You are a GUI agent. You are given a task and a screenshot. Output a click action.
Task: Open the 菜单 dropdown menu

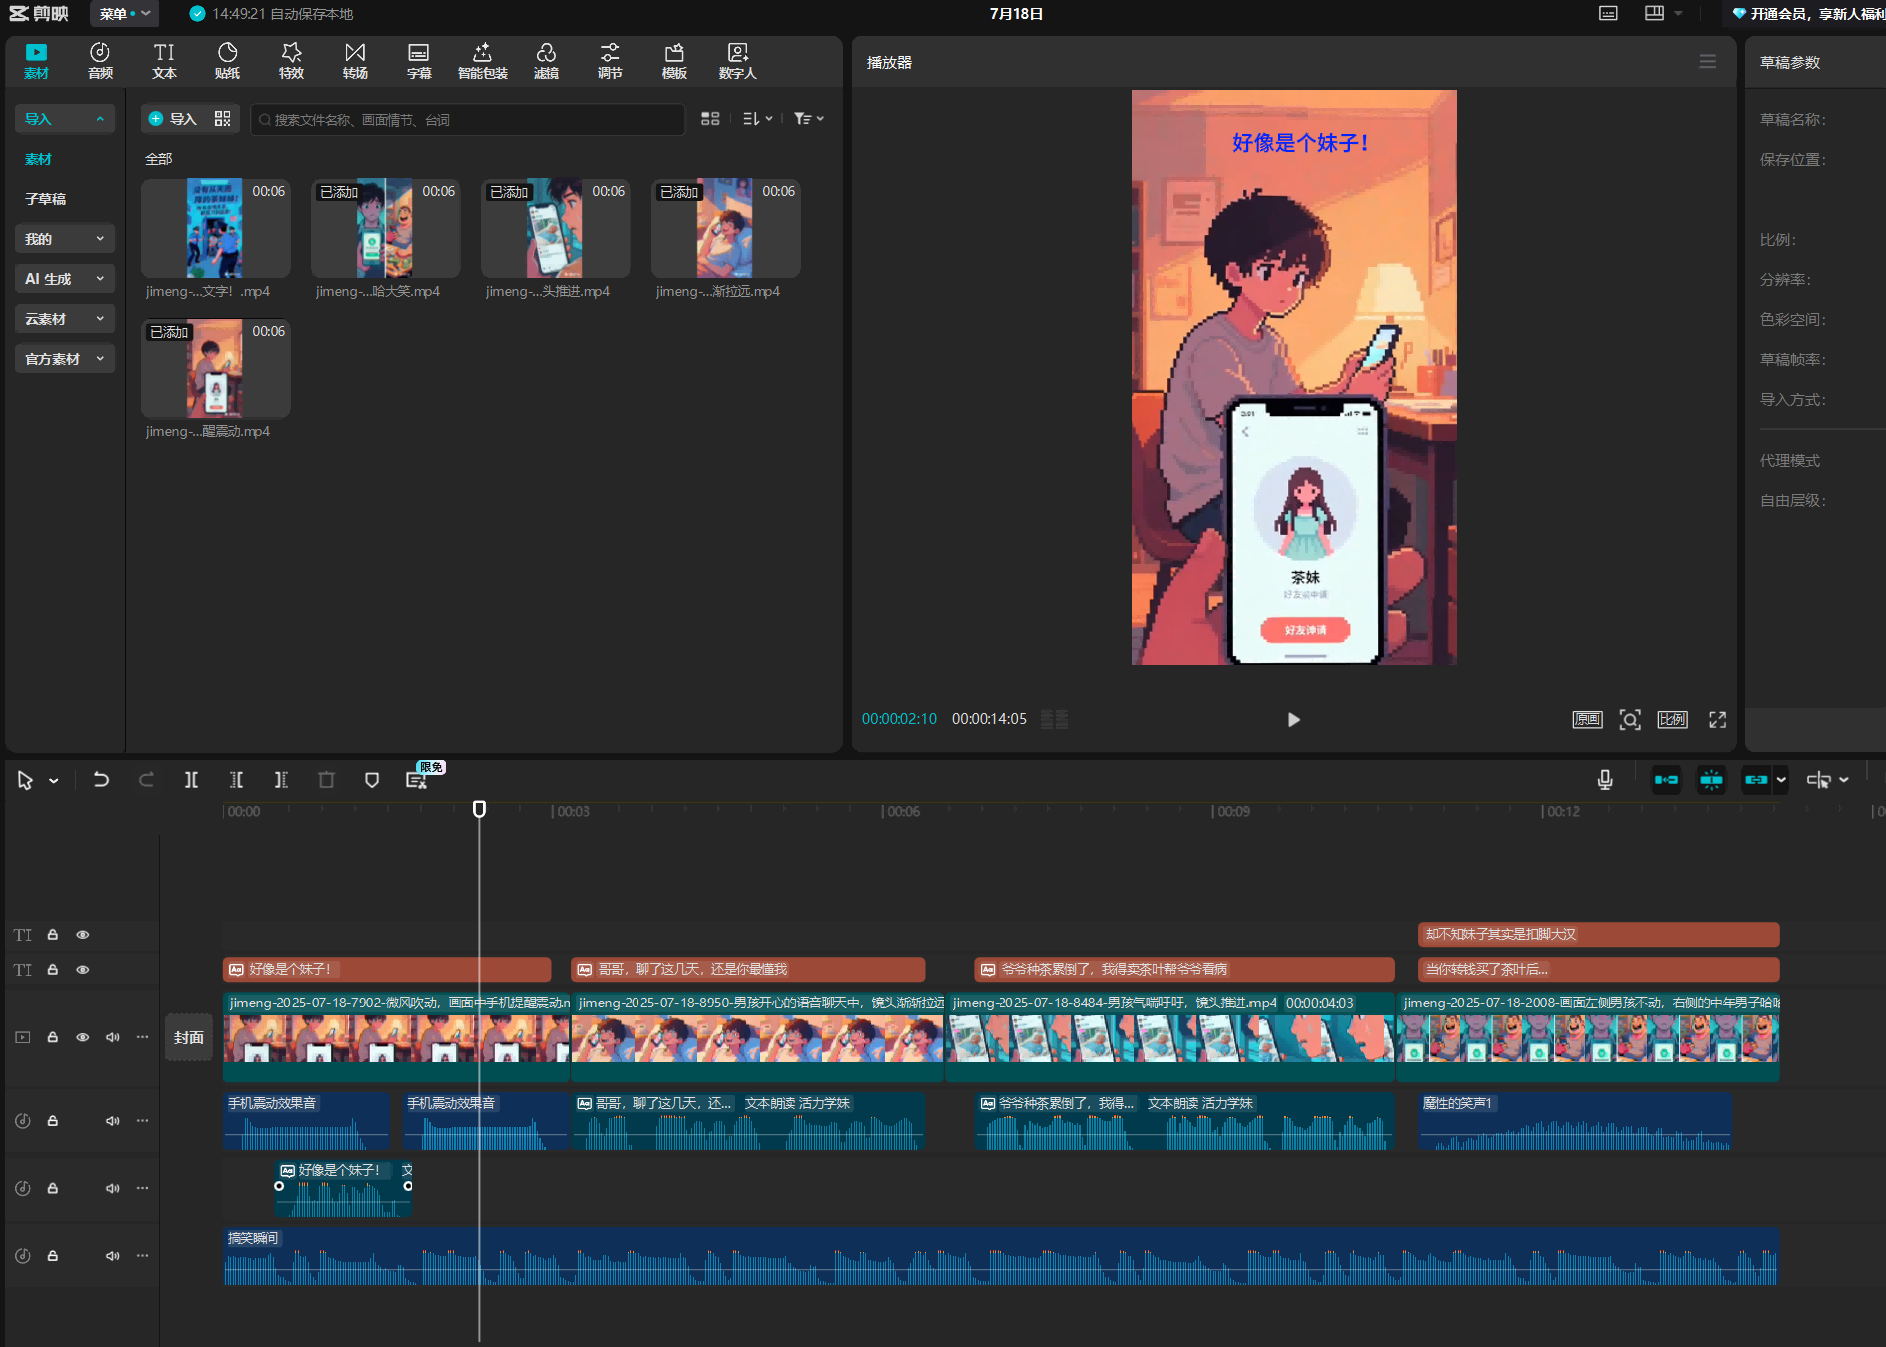click(124, 14)
